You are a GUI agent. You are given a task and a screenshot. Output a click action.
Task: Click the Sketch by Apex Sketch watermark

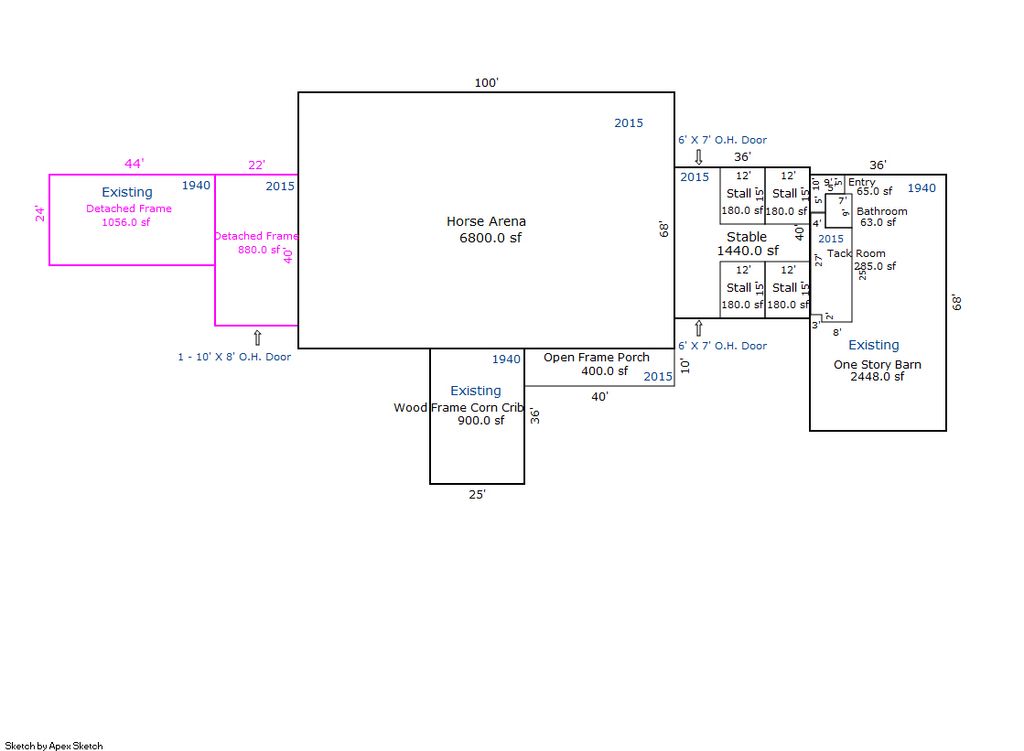pos(53,745)
